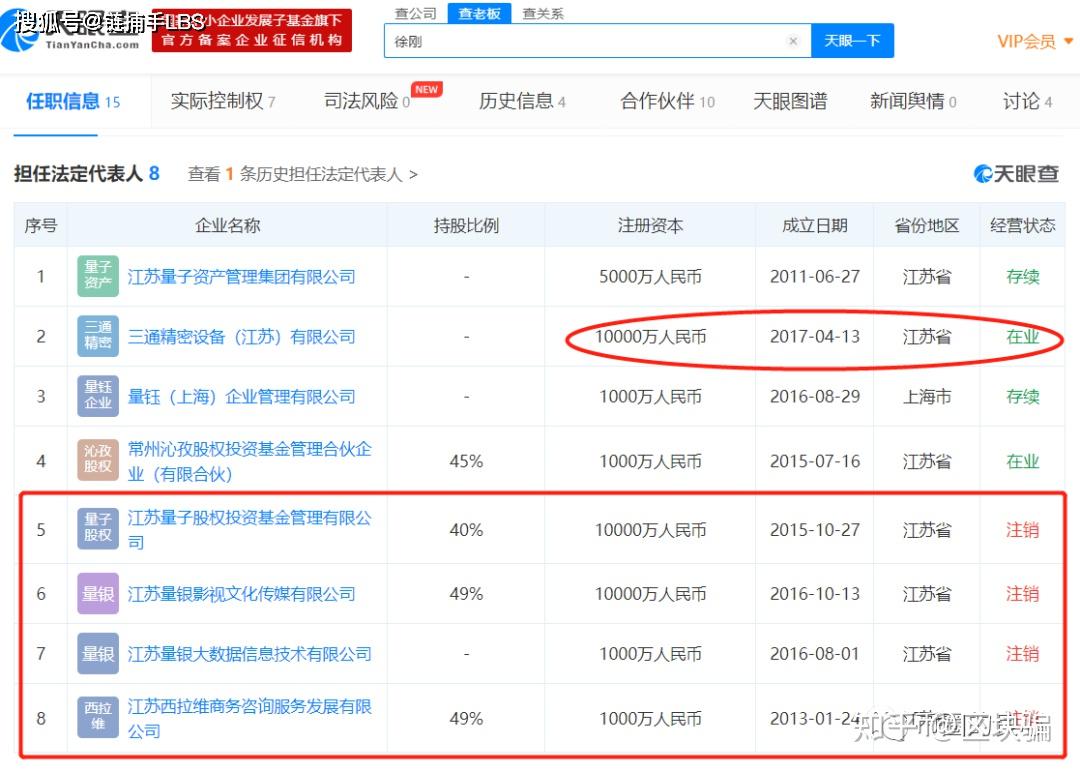Open the 三通精密 company logo icon

pyautogui.click(x=98, y=336)
